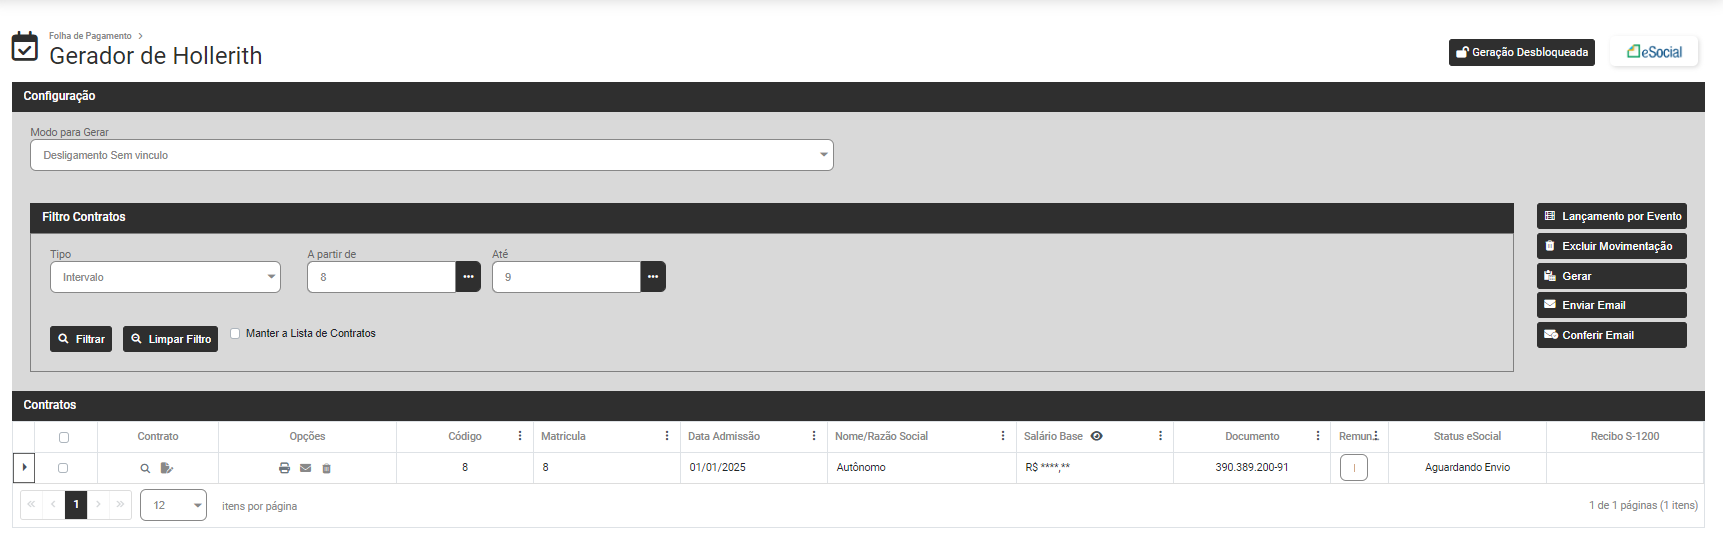
Task: Open the Remun. column options menu
Action: tap(1376, 436)
